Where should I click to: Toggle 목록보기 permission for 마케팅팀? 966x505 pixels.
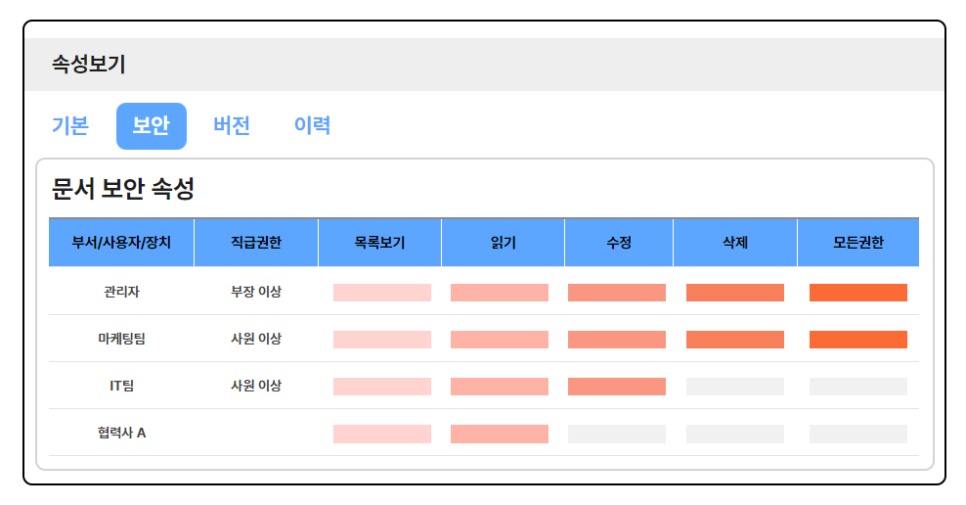[x=382, y=339]
